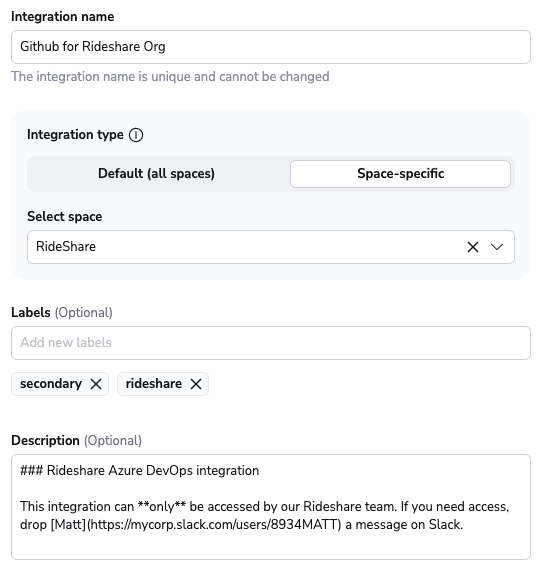548x578 pixels.
Task: Clear the selected RideShare space
Action: click(x=473, y=247)
